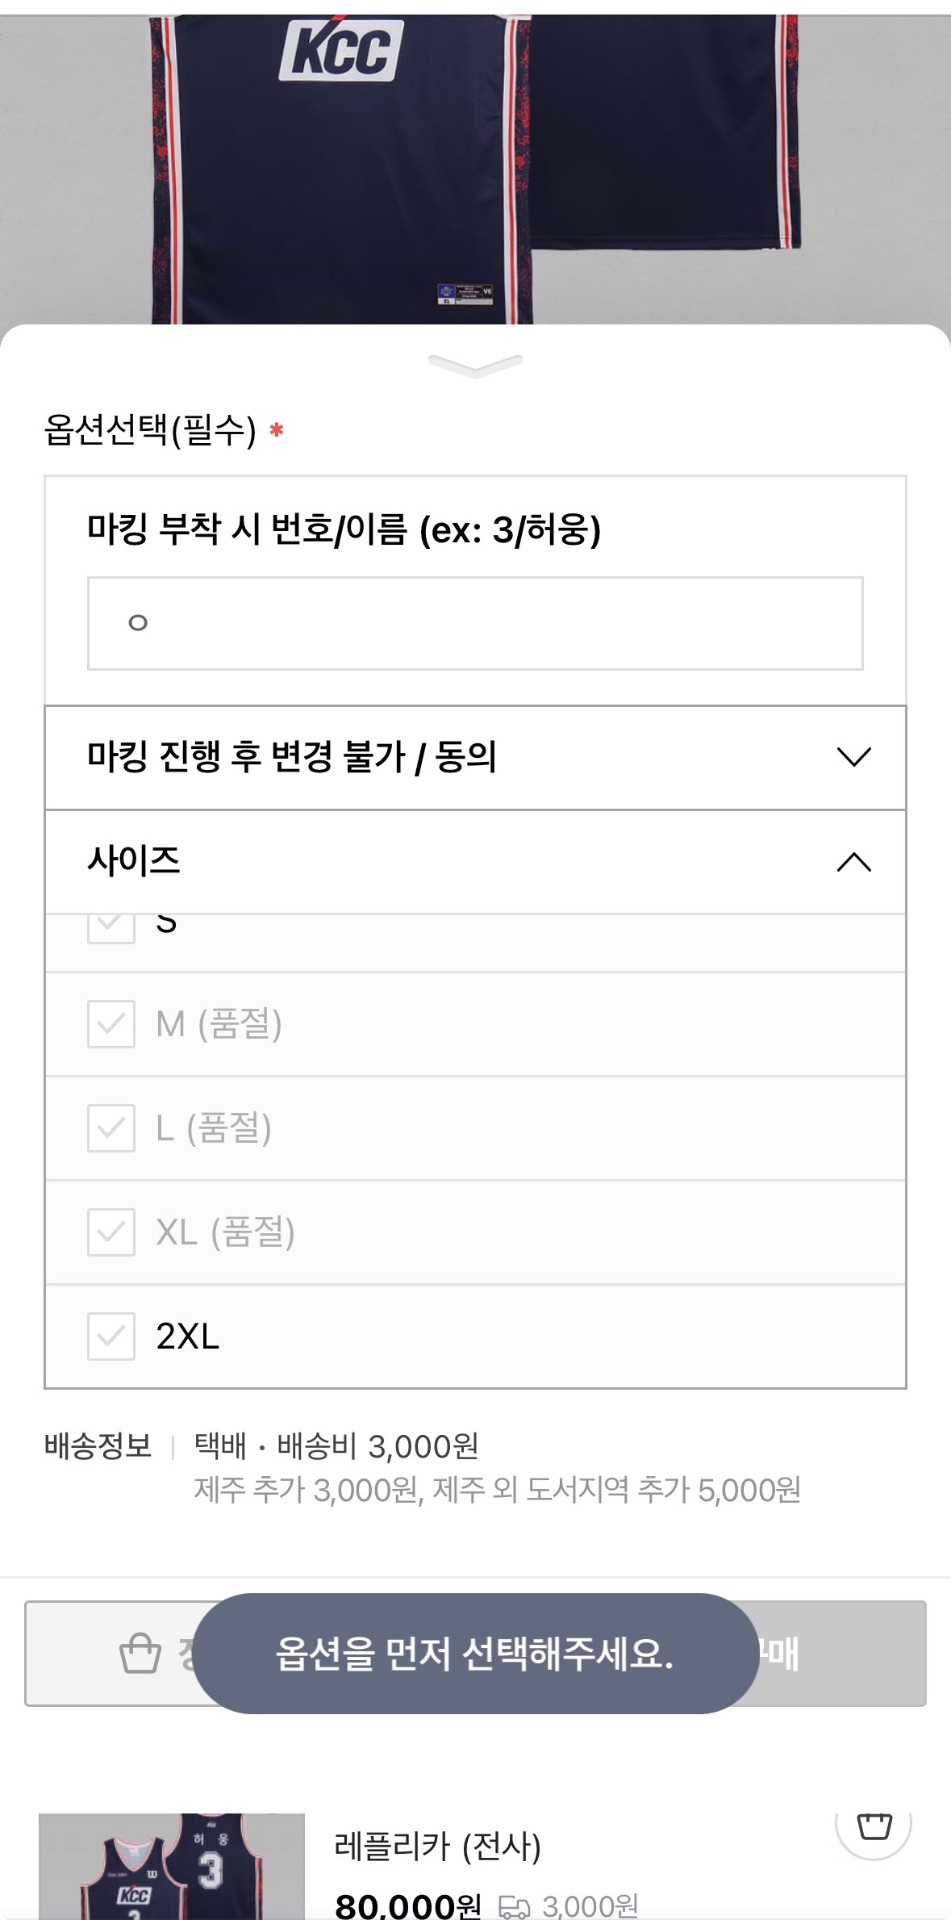The image size is (951, 1920).
Task: Focus the 마킹 번호/이름 input field
Action: (475, 623)
